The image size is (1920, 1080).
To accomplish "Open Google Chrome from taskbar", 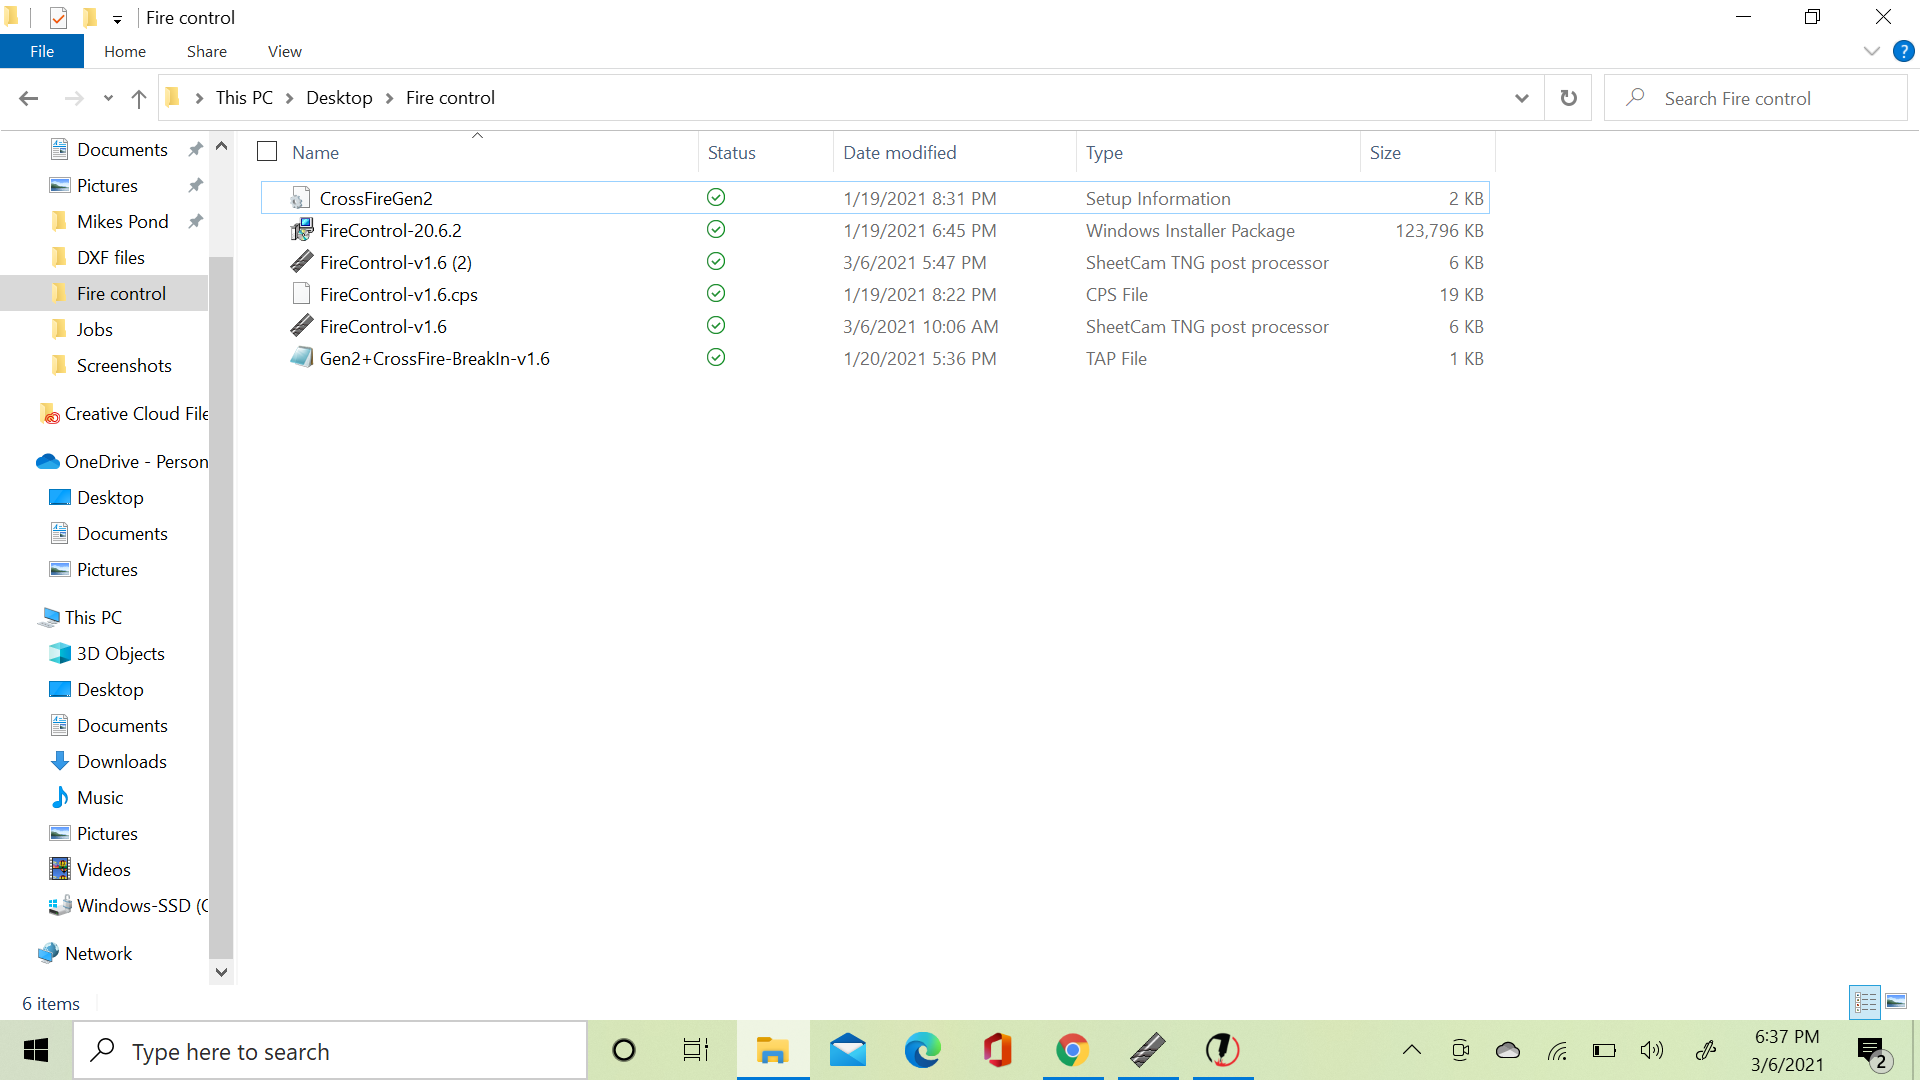I will (x=1072, y=1050).
